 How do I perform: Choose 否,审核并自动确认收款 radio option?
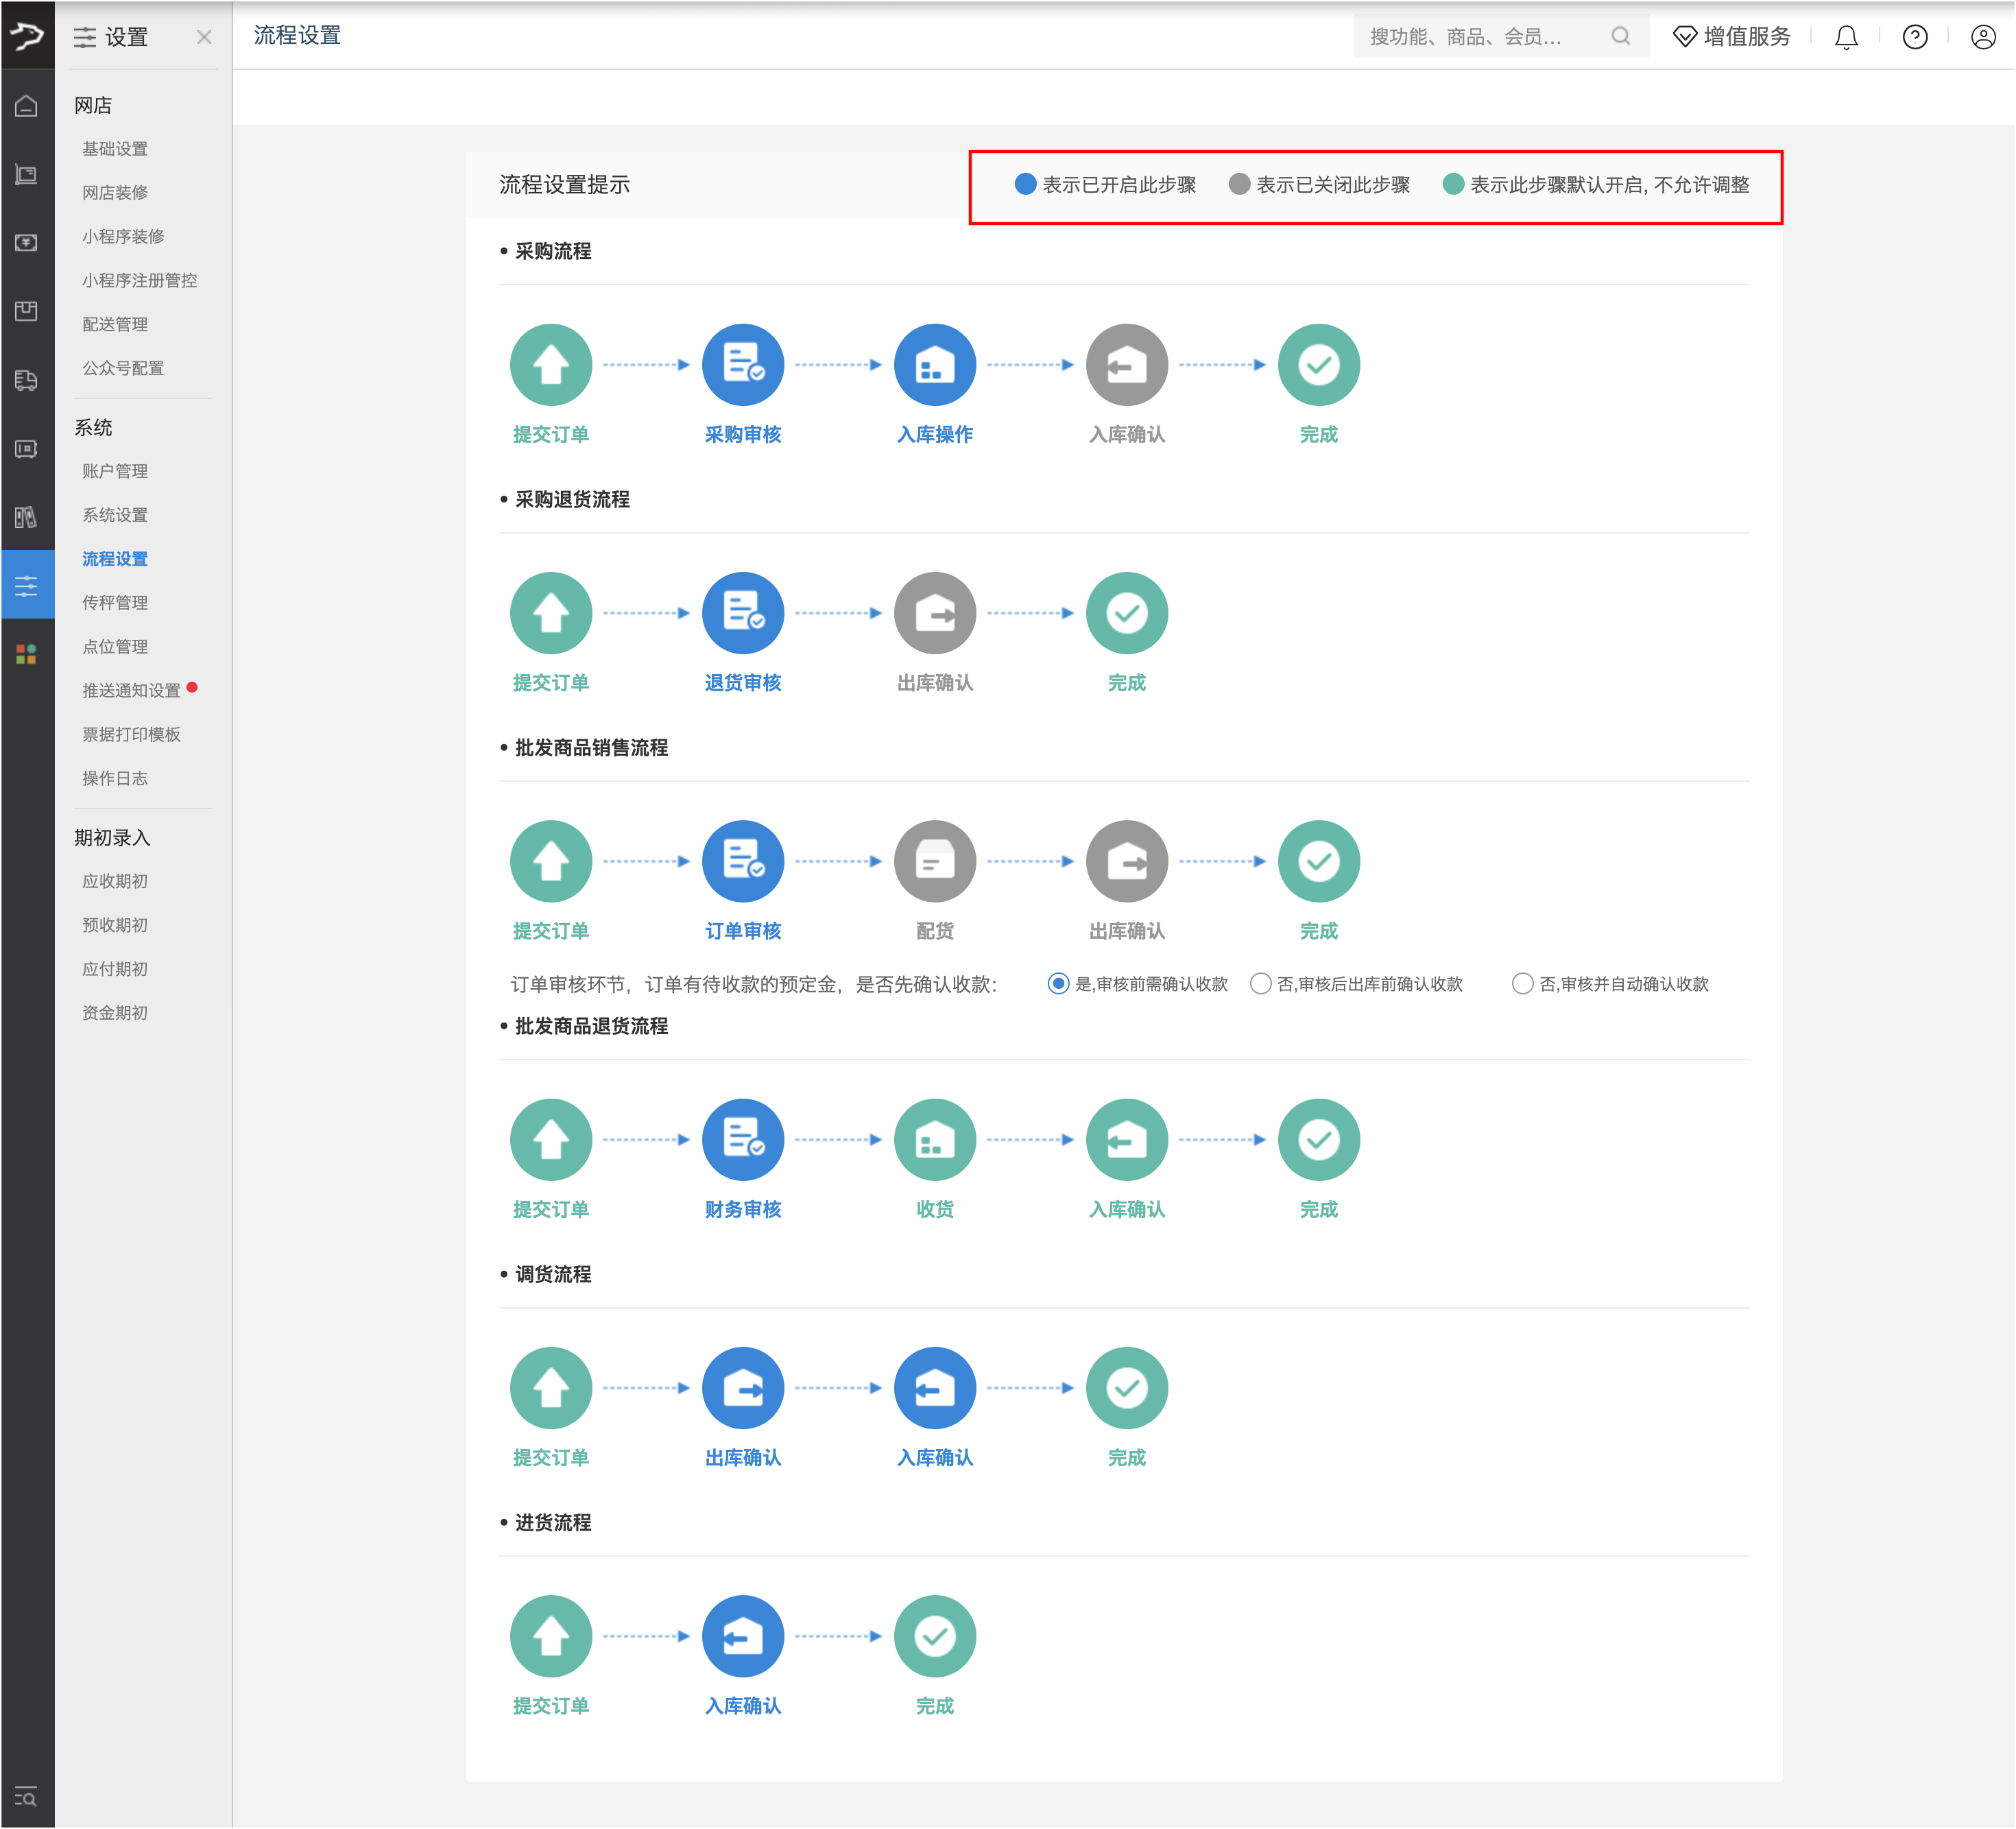coord(1522,984)
